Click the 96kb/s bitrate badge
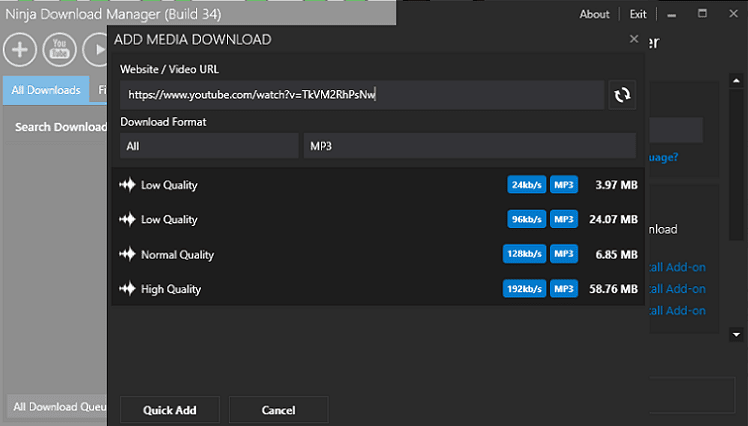 (527, 219)
